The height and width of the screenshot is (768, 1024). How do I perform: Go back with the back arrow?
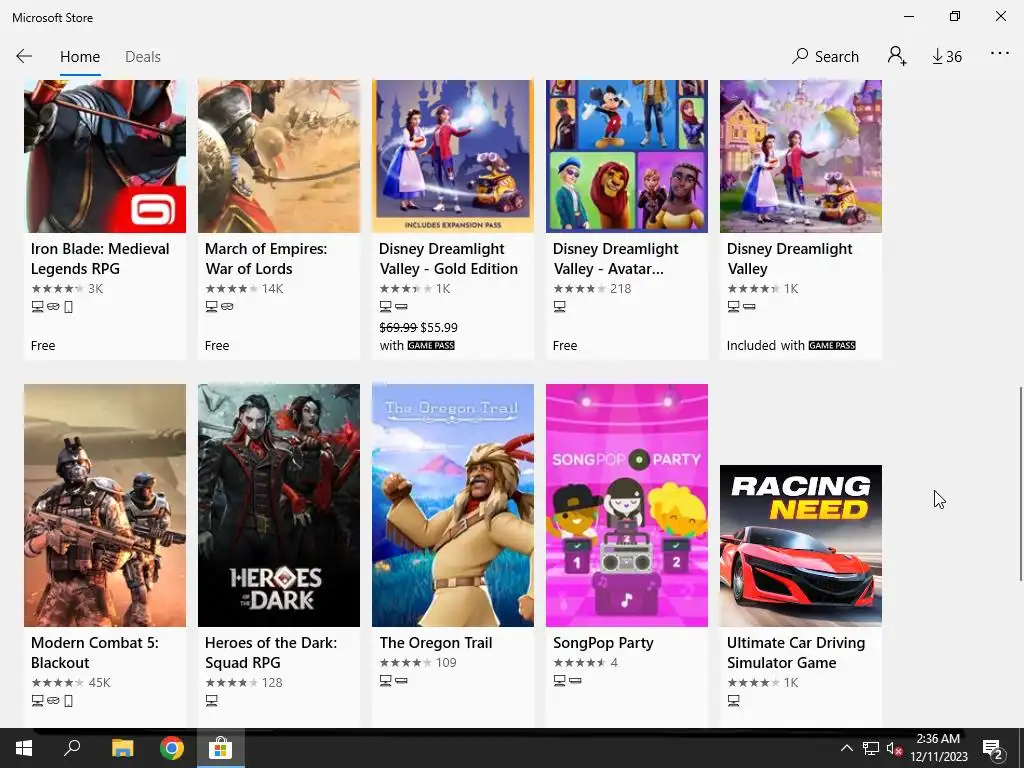[24, 56]
